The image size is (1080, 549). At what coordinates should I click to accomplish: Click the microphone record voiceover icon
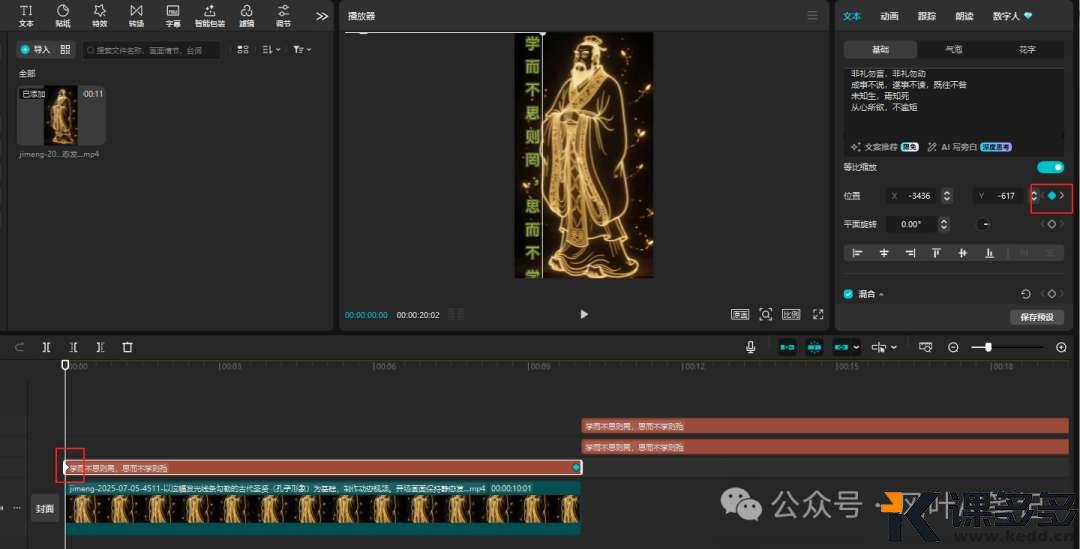[x=750, y=347]
